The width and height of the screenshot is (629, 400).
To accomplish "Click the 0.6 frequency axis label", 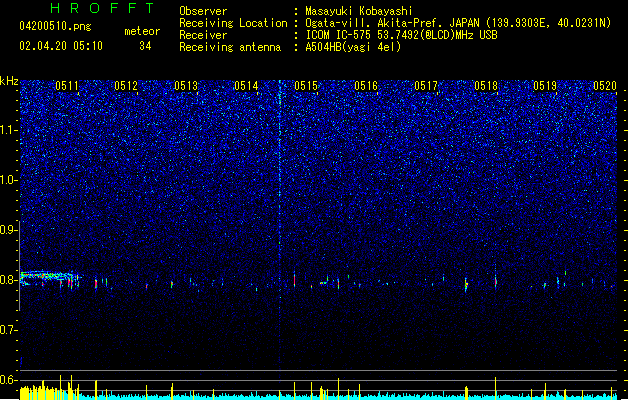I will (x=9, y=380).
